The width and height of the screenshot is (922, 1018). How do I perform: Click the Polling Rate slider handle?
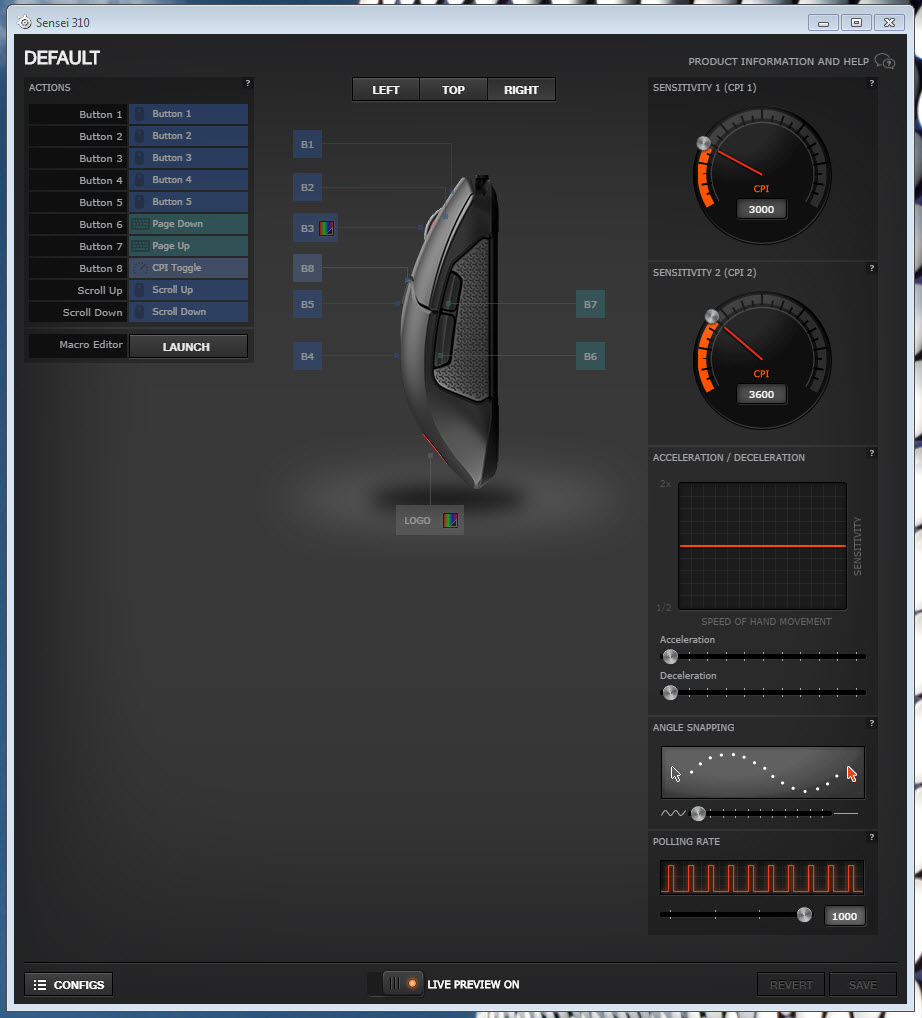(804, 915)
